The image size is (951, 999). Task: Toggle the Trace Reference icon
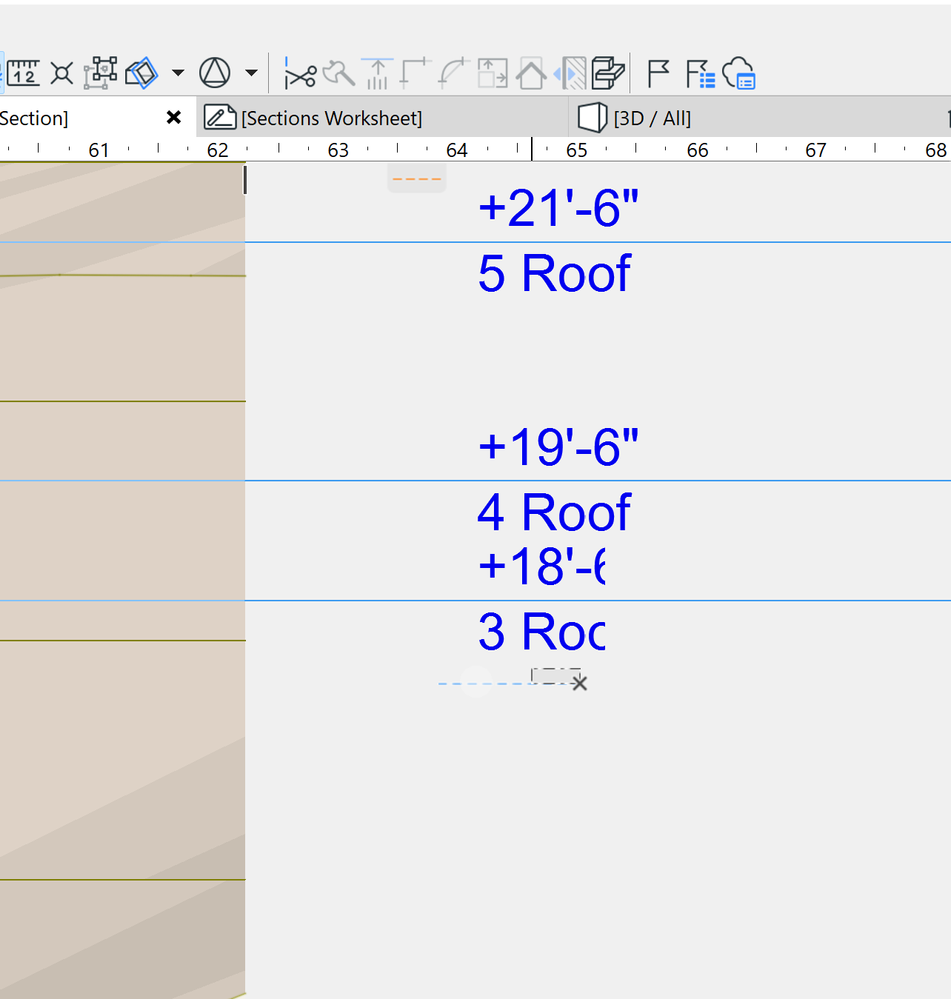pos(141,73)
